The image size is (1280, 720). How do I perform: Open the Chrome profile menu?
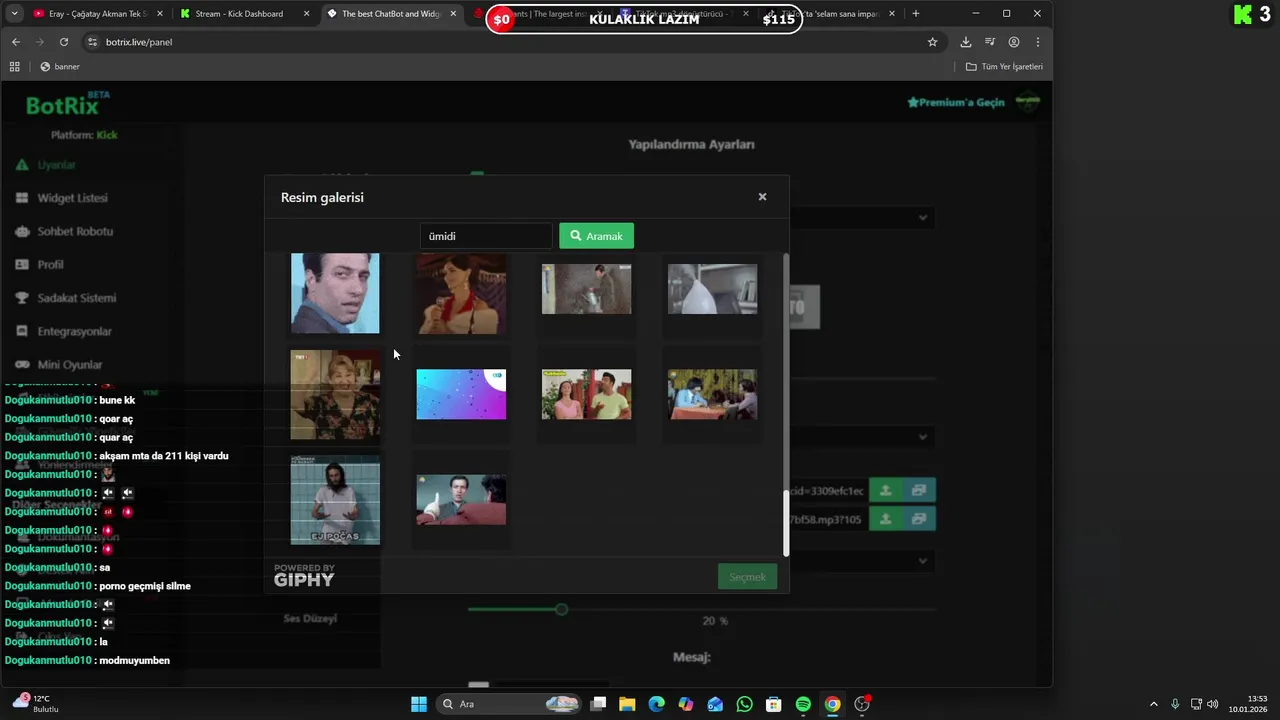click(1014, 42)
